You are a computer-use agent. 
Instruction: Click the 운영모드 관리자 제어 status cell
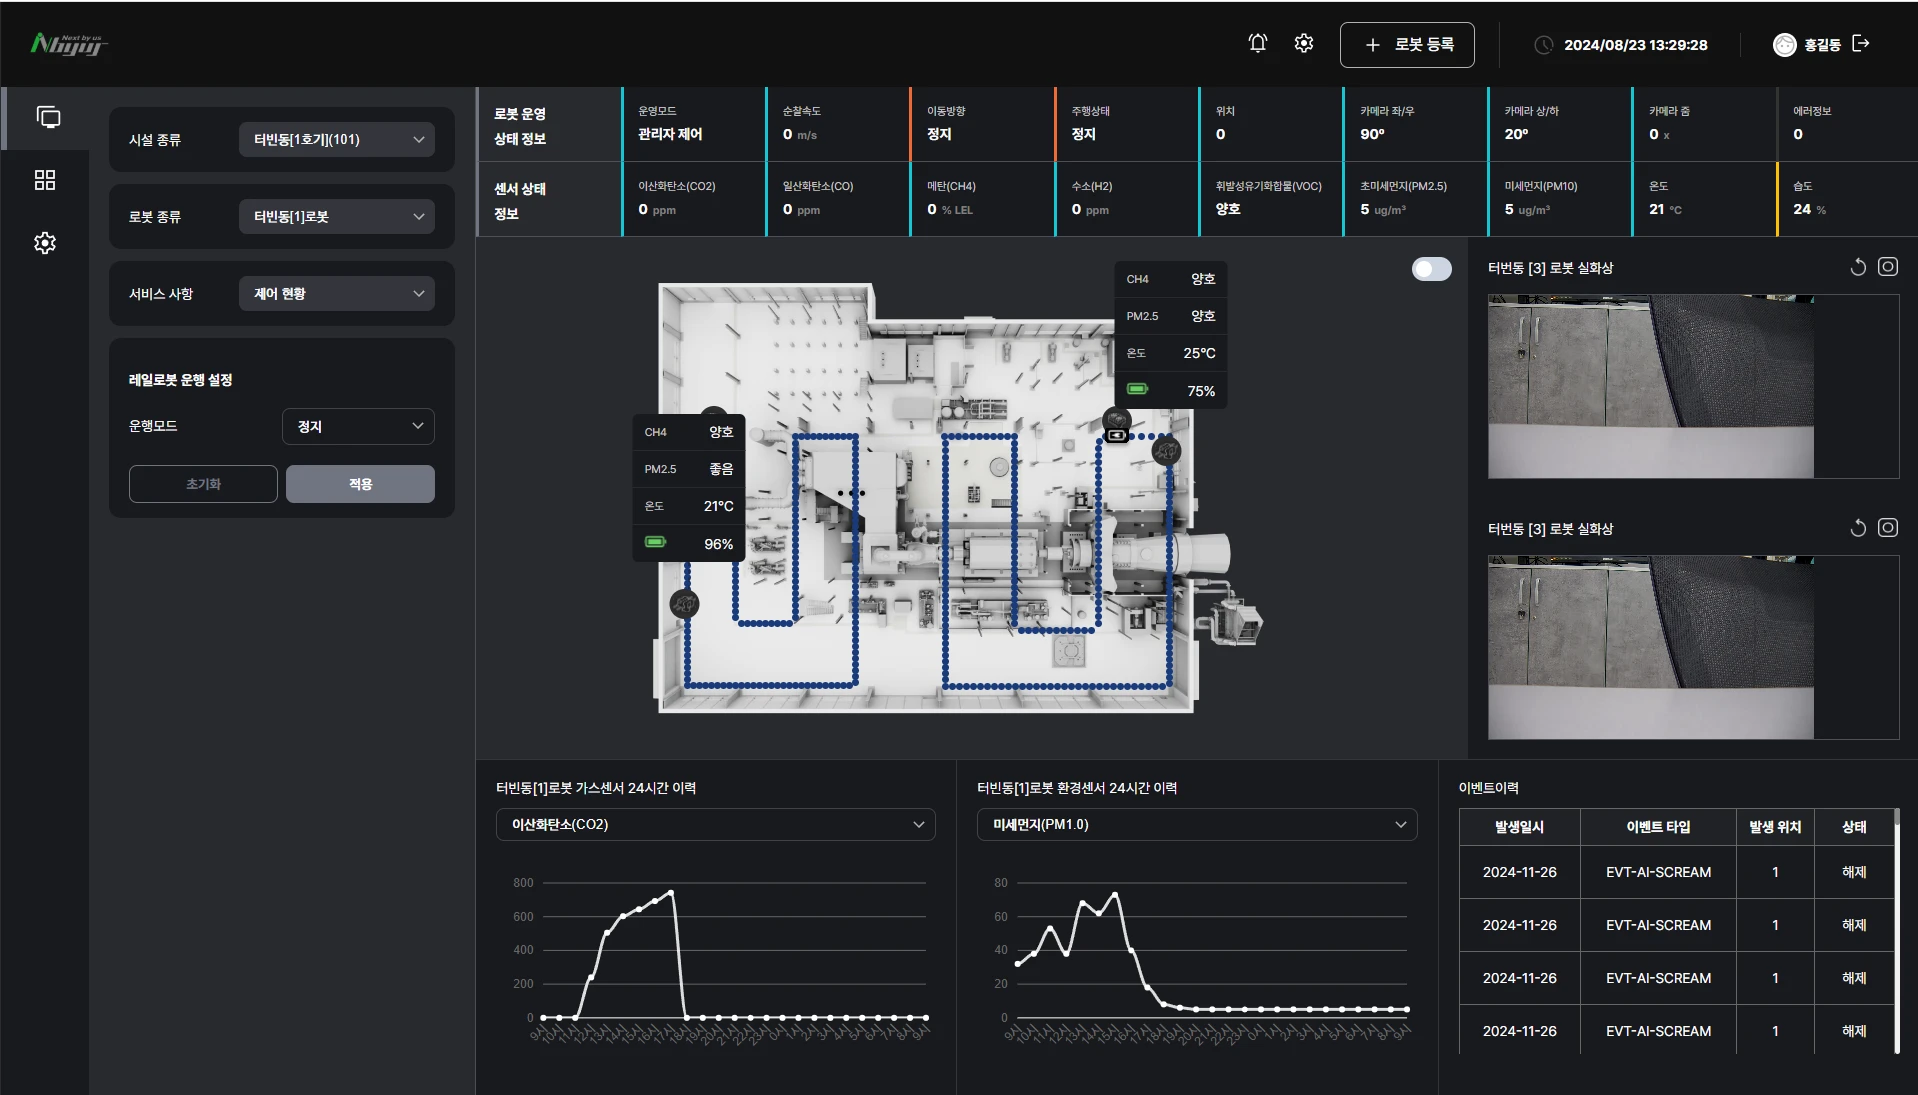tap(693, 124)
